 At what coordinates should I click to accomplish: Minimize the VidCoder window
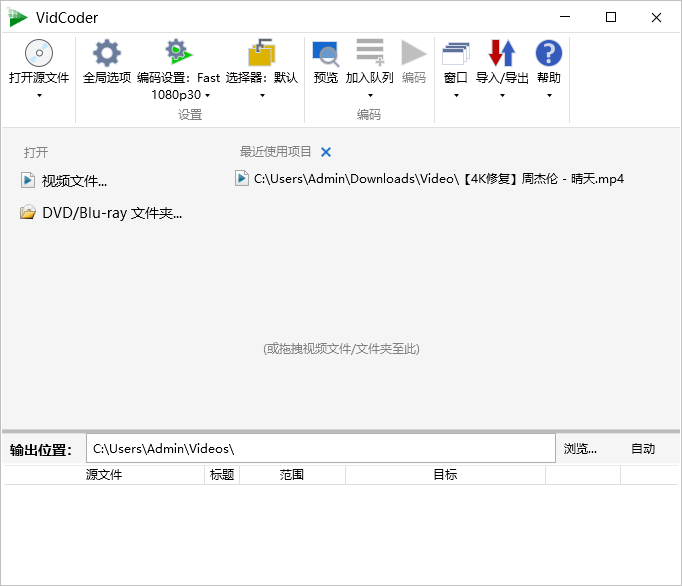(x=565, y=17)
